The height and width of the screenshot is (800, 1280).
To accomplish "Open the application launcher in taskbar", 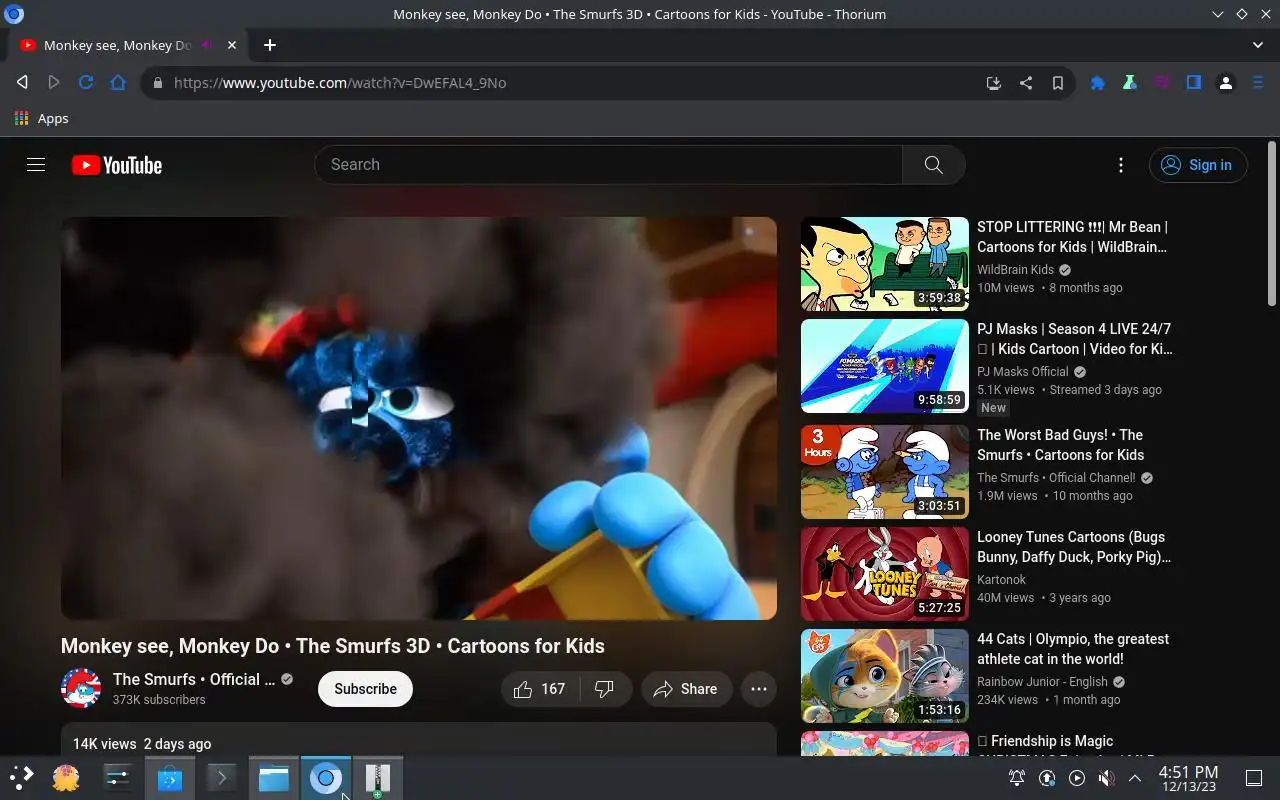I will pyautogui.click(x=22, y=778).
